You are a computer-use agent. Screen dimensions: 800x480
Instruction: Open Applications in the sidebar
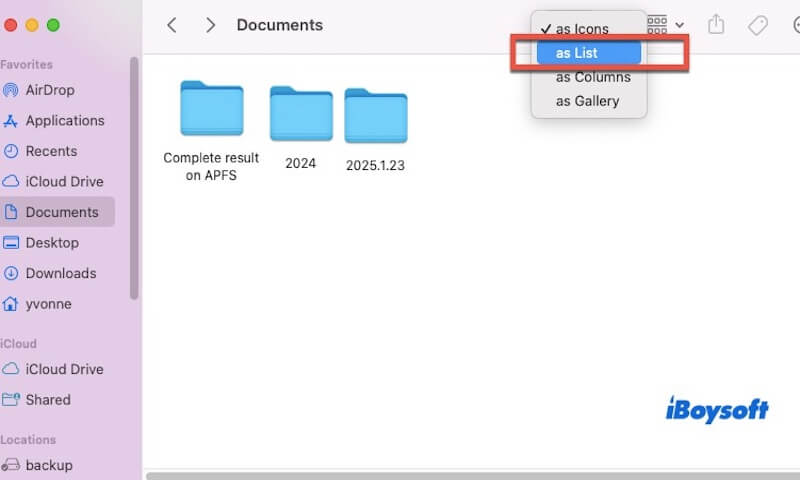[x=64, y=120]
